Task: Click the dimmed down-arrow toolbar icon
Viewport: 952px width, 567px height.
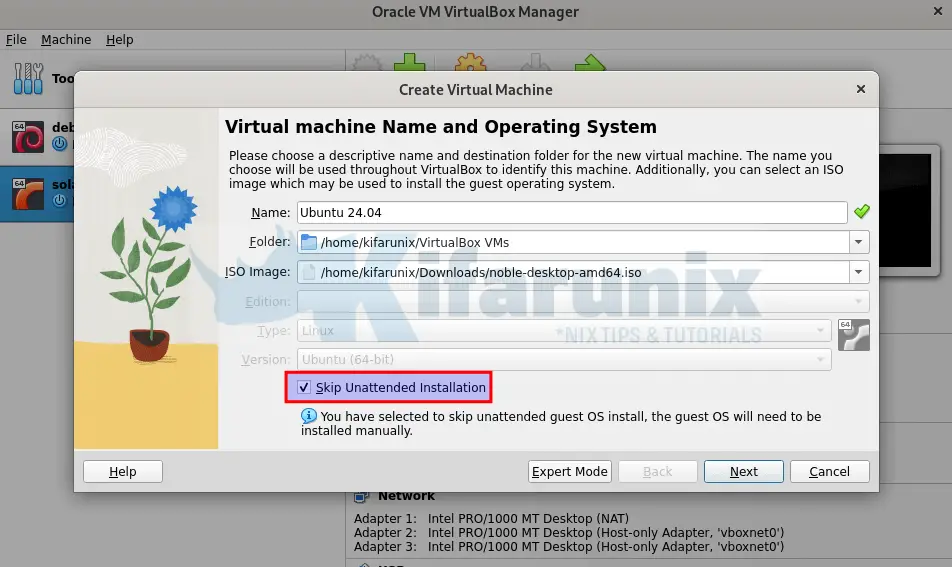Action: [535, 63]
